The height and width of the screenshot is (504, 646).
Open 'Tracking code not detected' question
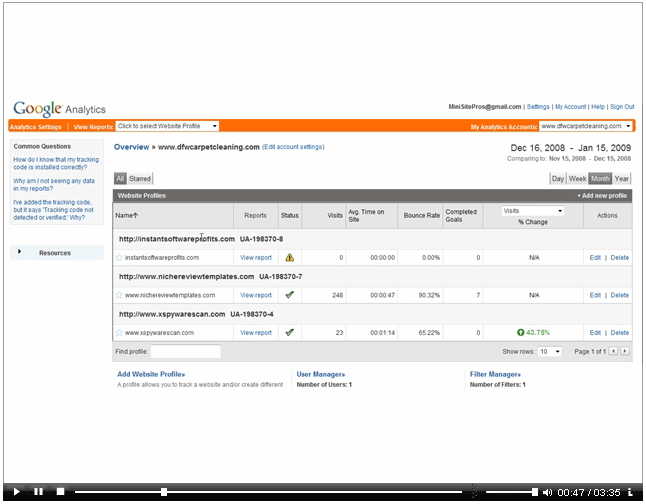pyautogui.click(x=54, y=210)
